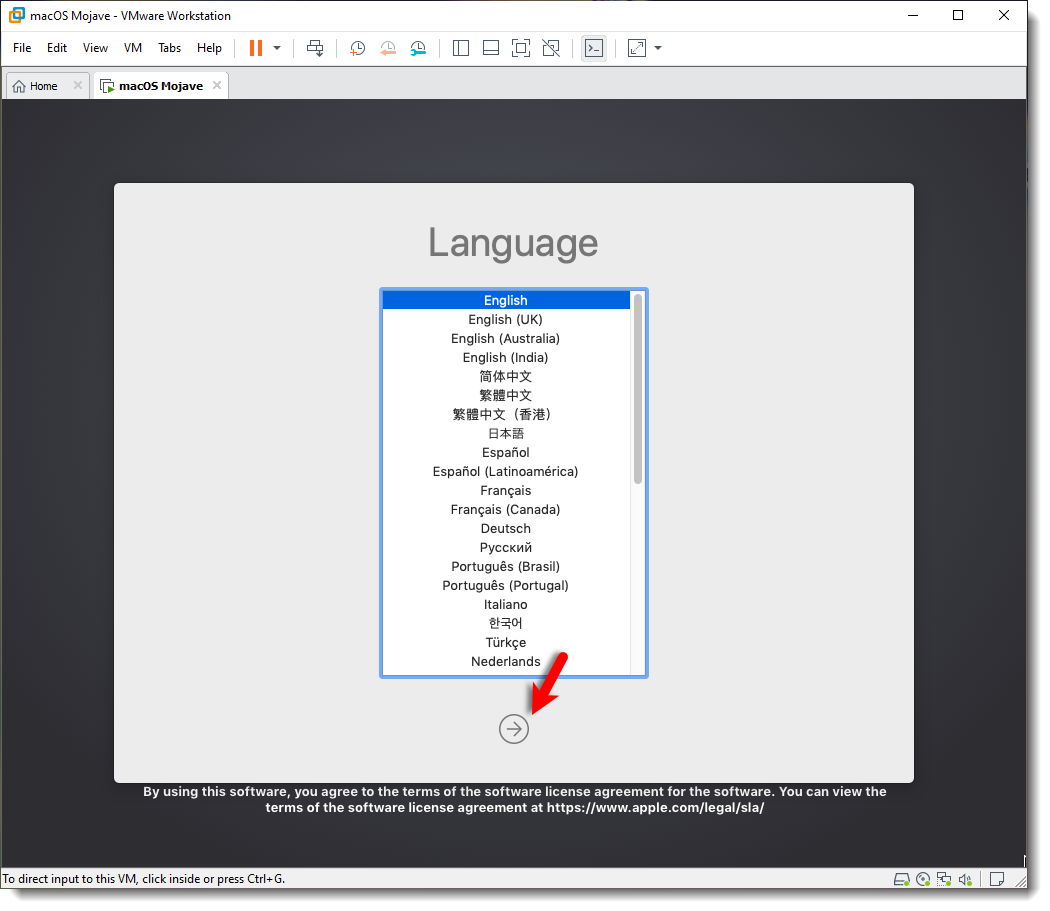1050x911 pixels.
Task: Toggle the console view icon
Action: 594,48
